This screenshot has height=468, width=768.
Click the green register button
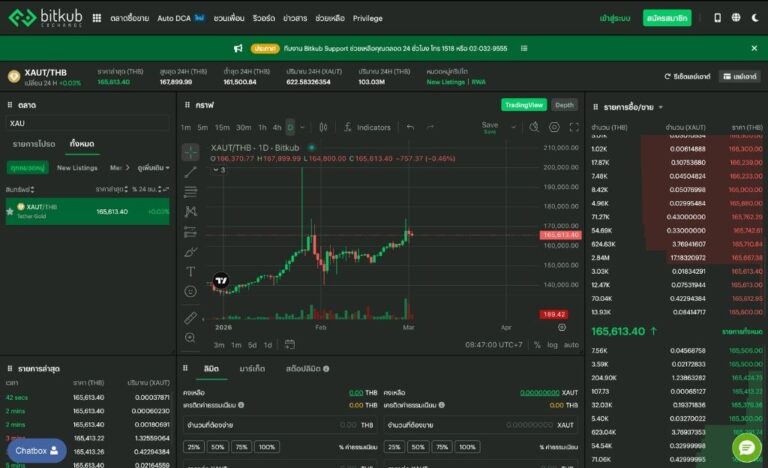[667, 18]
